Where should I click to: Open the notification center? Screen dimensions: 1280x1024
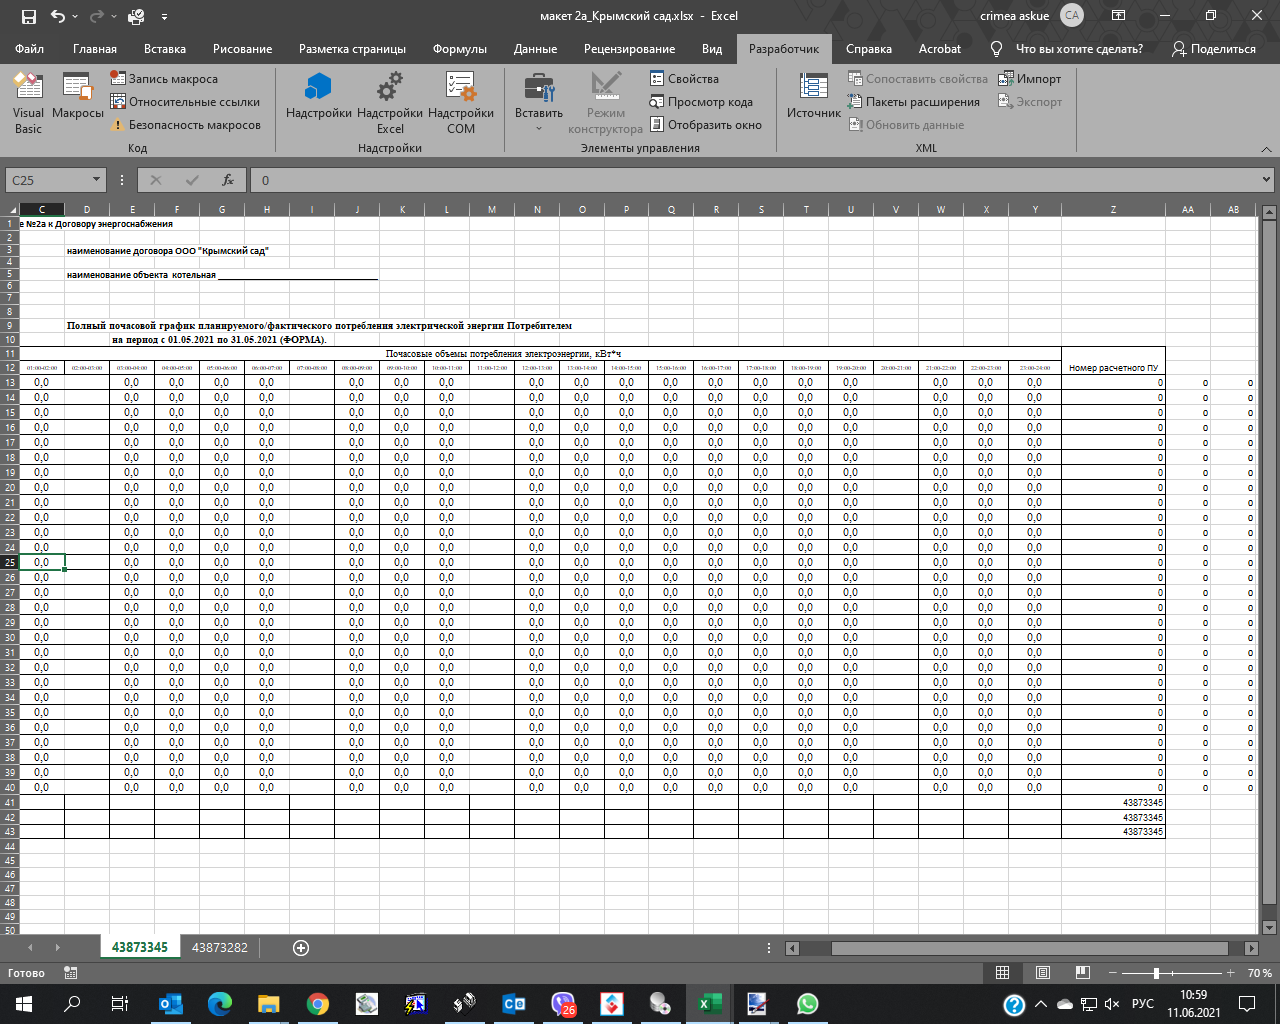tap(1247, 1004)
